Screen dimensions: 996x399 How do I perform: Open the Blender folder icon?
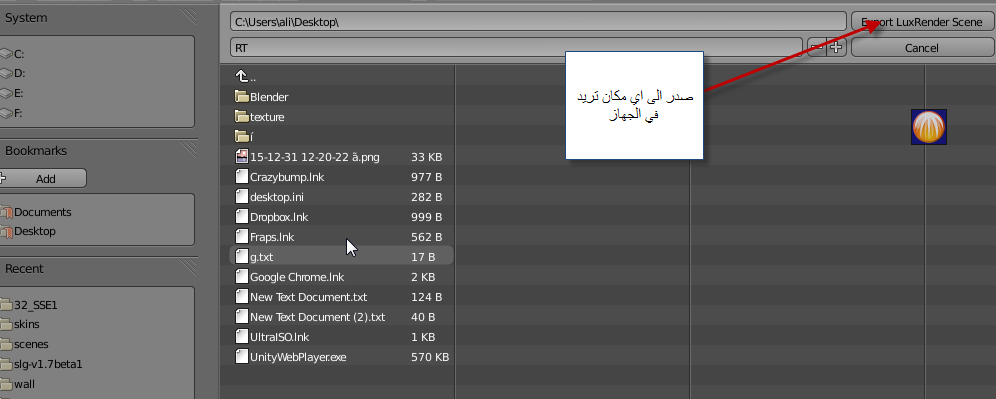coord(241,97)
